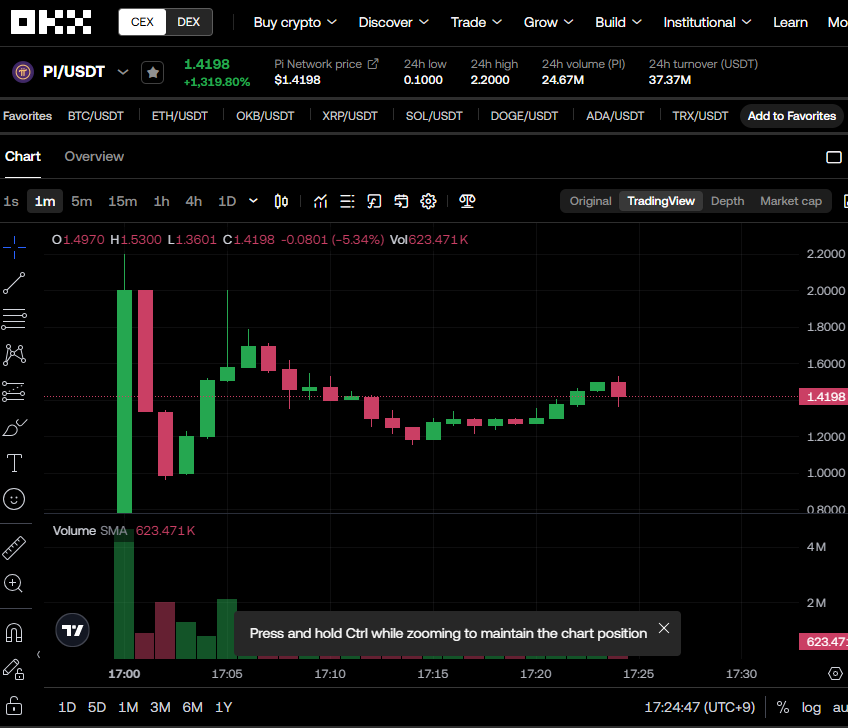Viewport: 848px width, 728px height.
Task: Open BTC/USDT favorite pair
Action: point(96,116)
